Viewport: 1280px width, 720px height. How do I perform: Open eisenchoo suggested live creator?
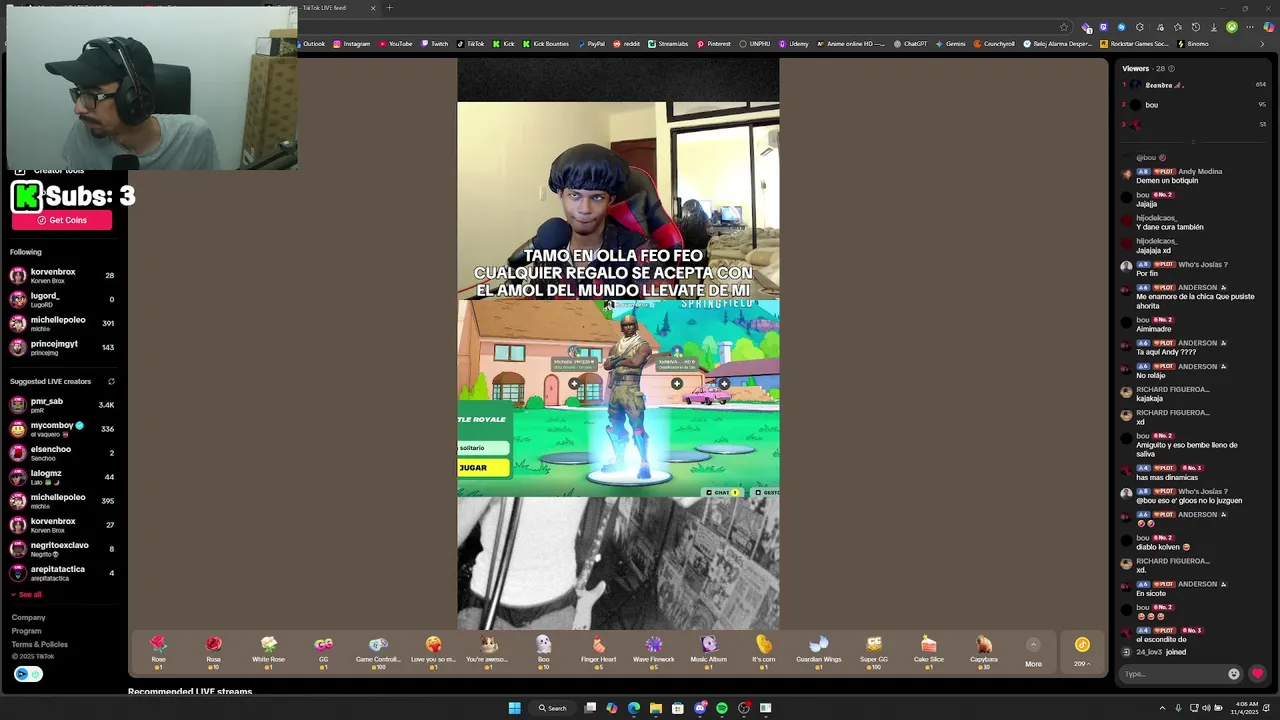tap(62, 453)
